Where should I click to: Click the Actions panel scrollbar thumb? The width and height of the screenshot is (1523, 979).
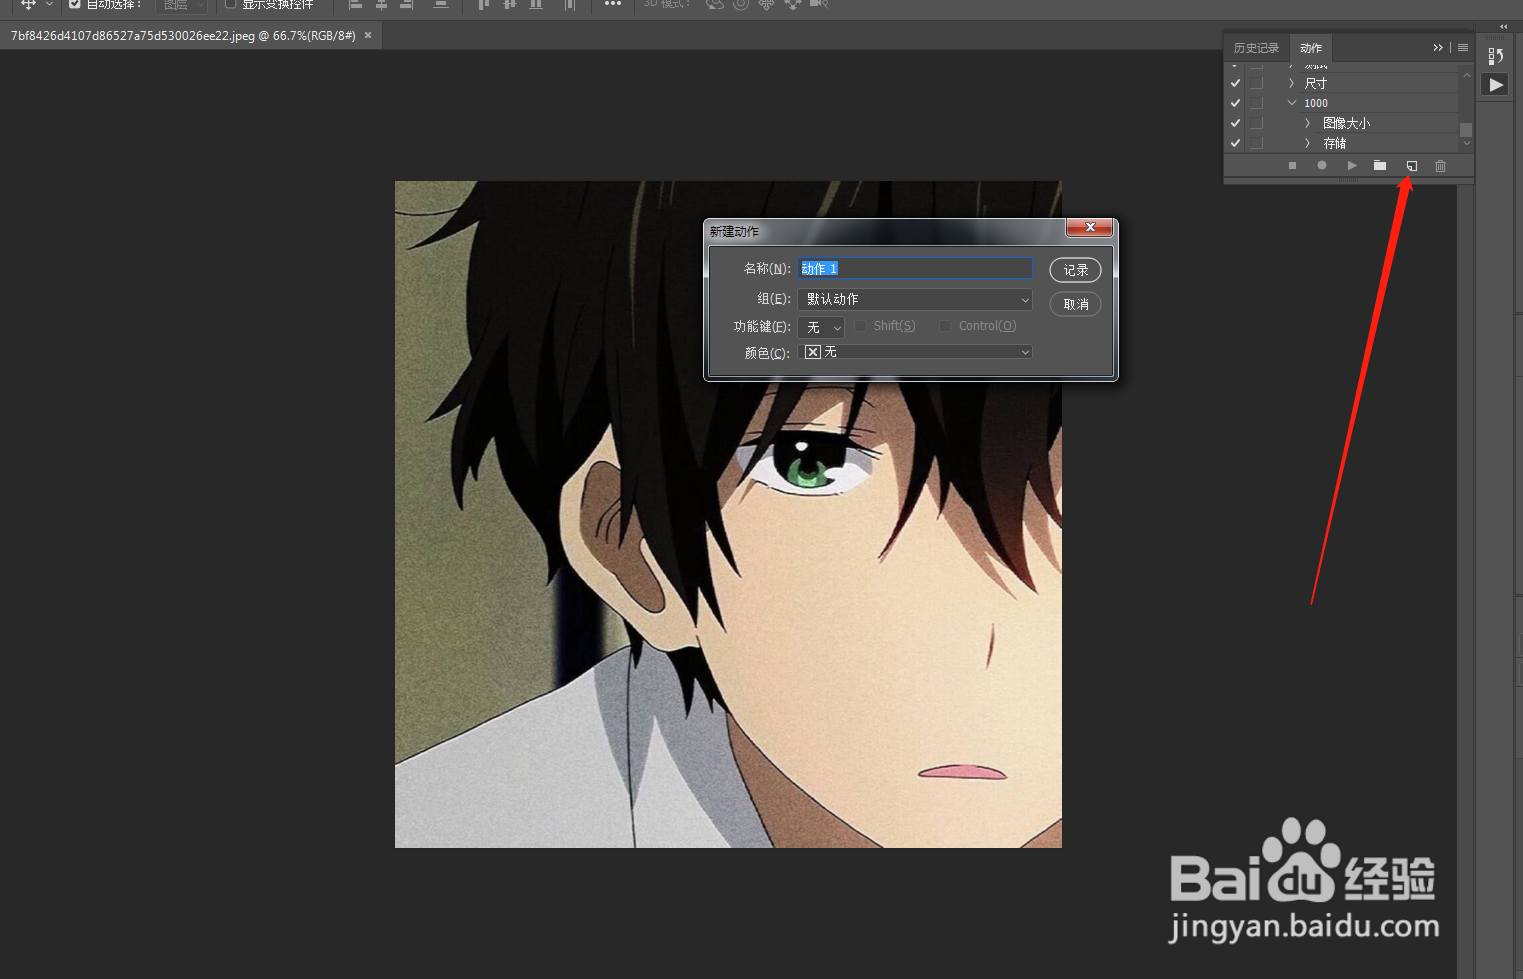[1466, 130]
